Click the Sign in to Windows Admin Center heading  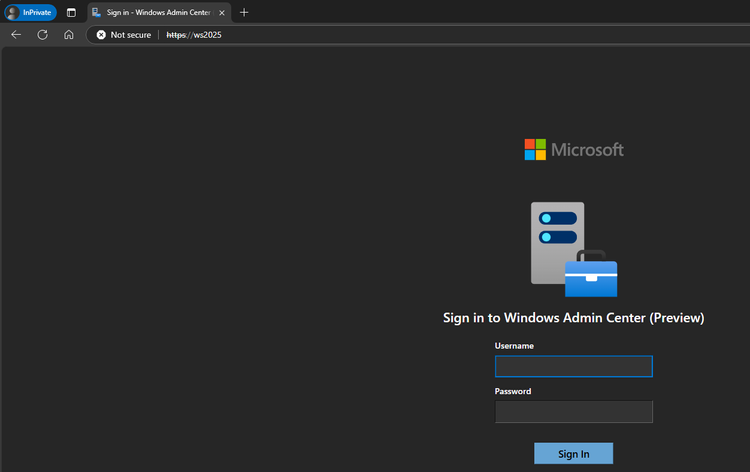pyautogui.click(x=574, y=318)
